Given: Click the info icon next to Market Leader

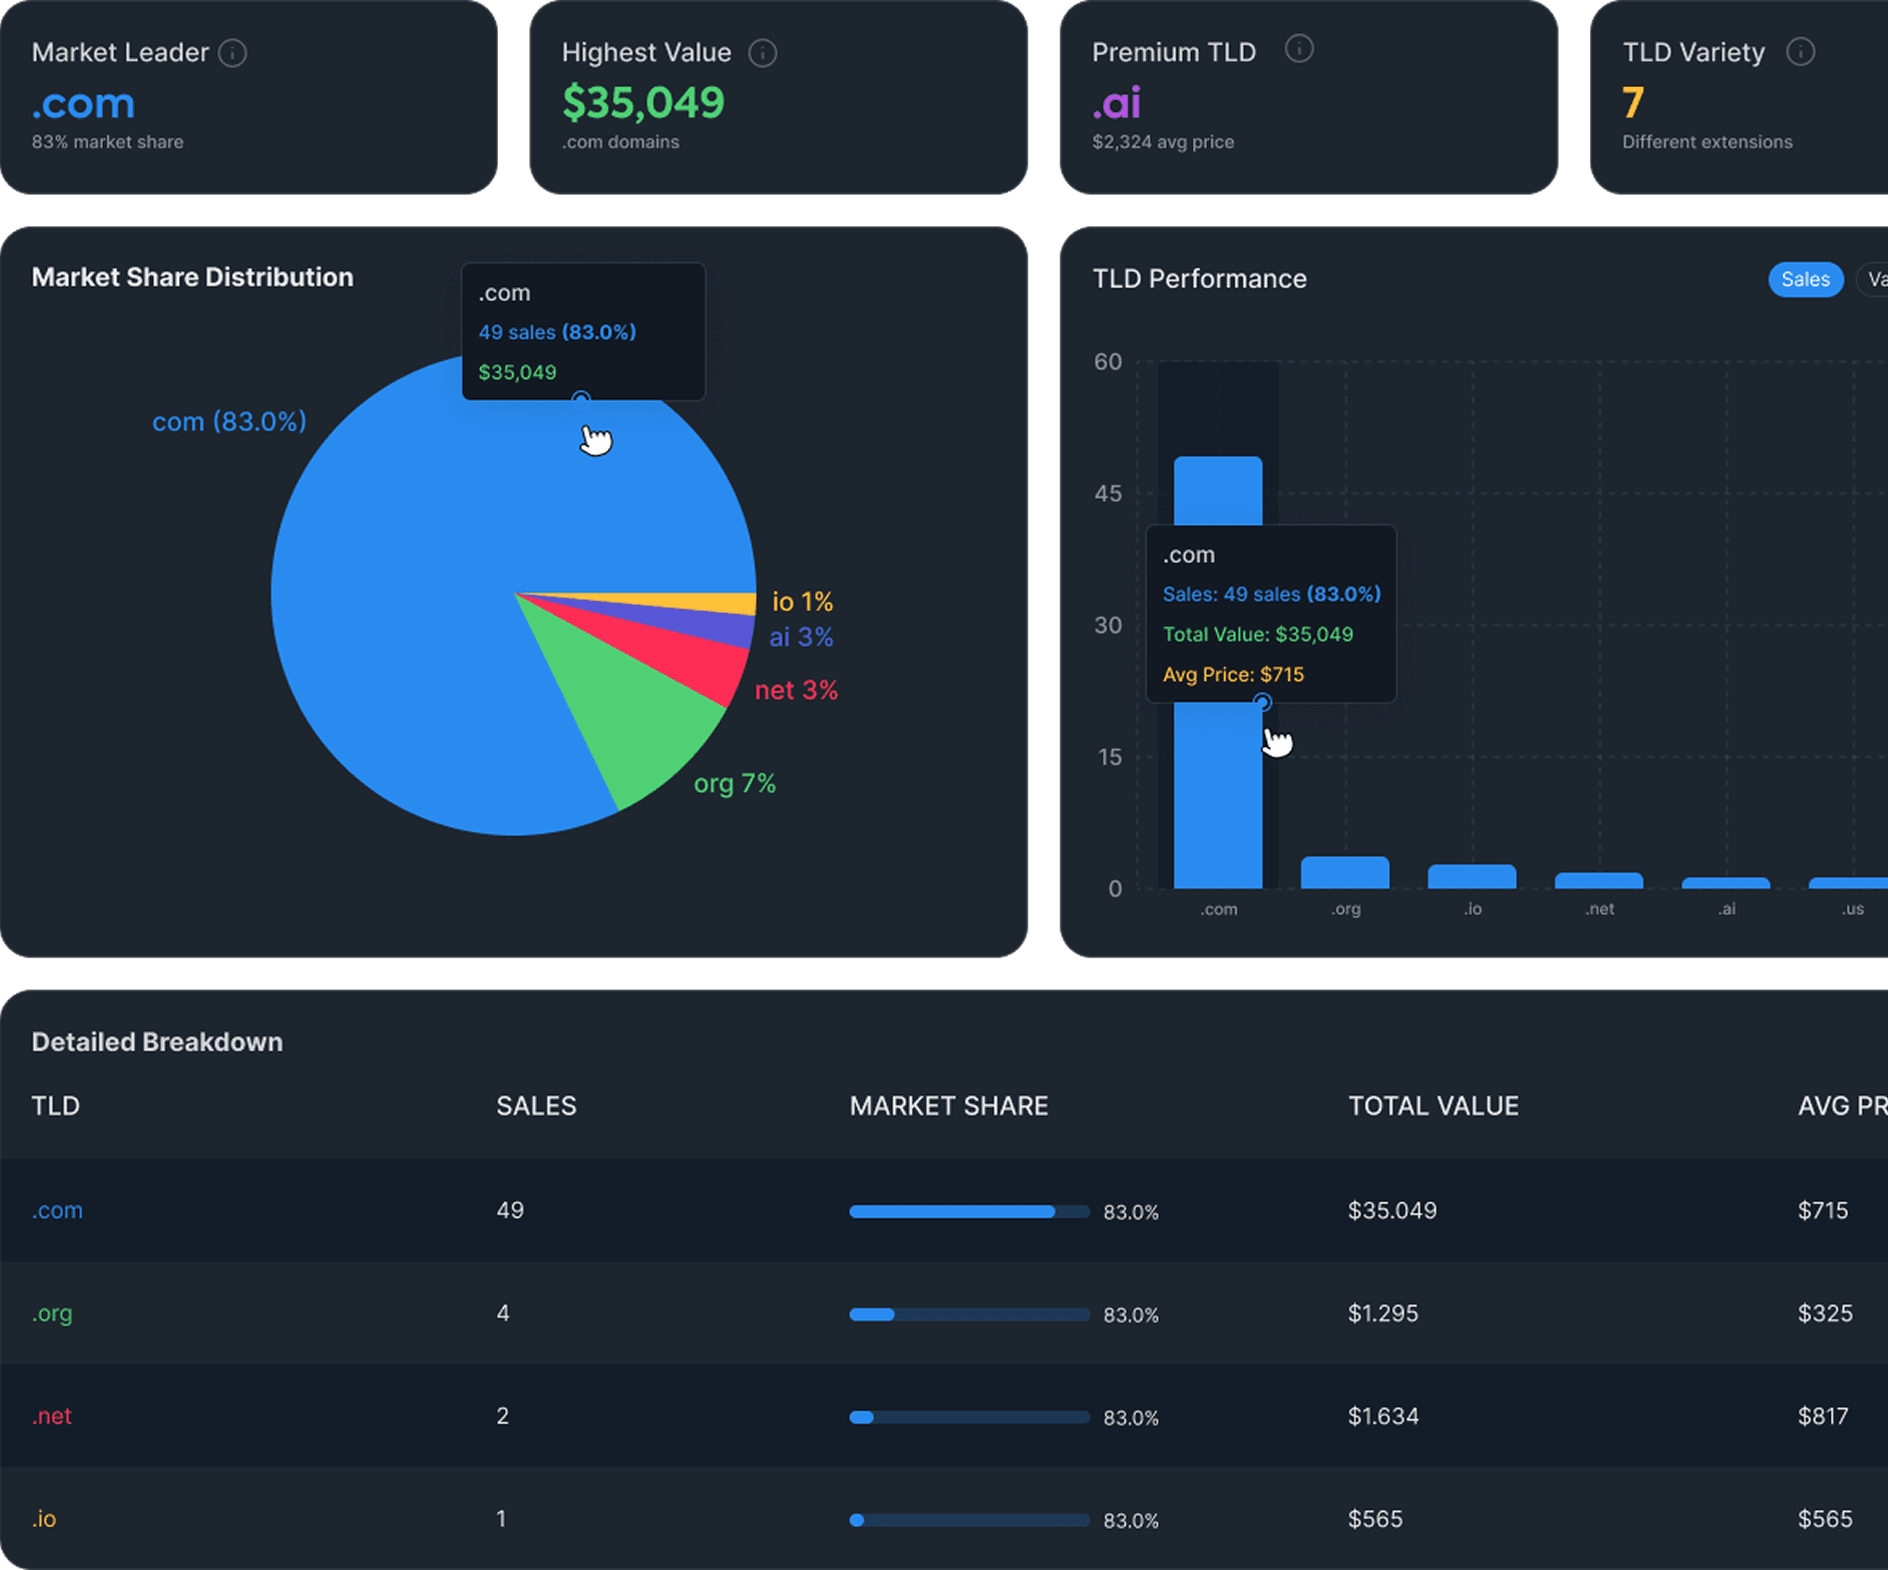Looking at the screenshot, I should pos(234,53).
